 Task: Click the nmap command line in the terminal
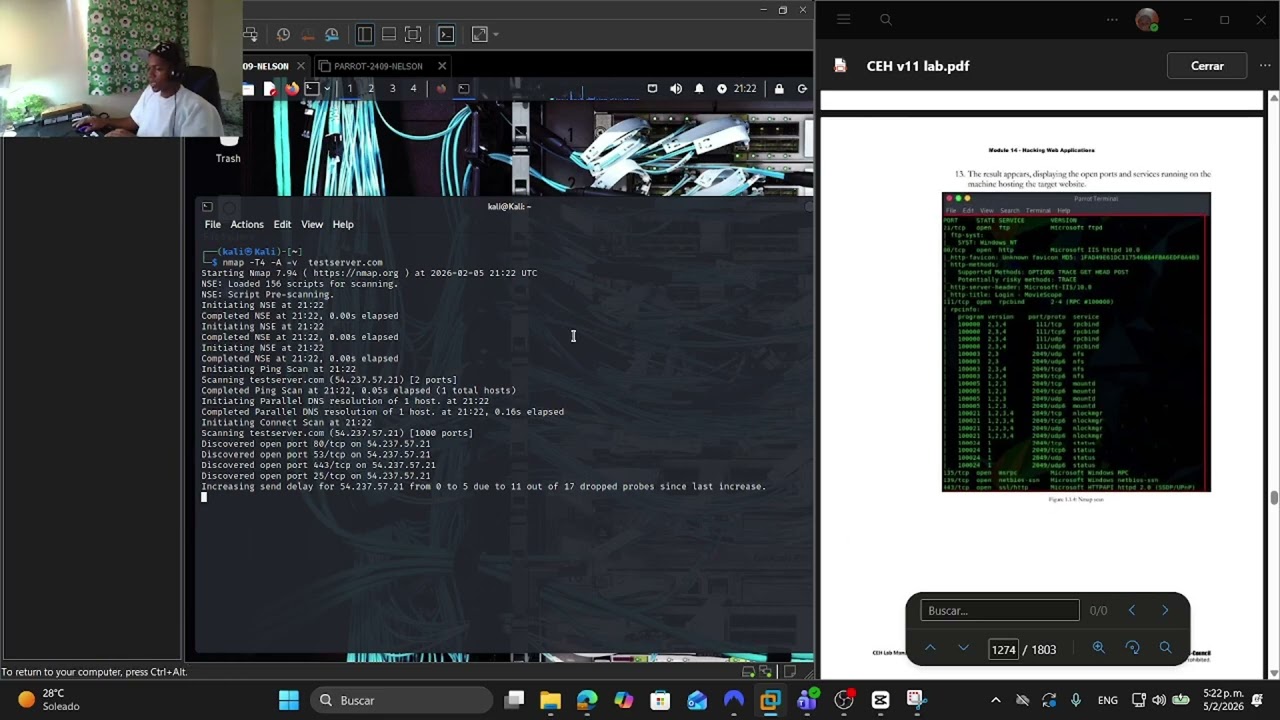point(303,262)
